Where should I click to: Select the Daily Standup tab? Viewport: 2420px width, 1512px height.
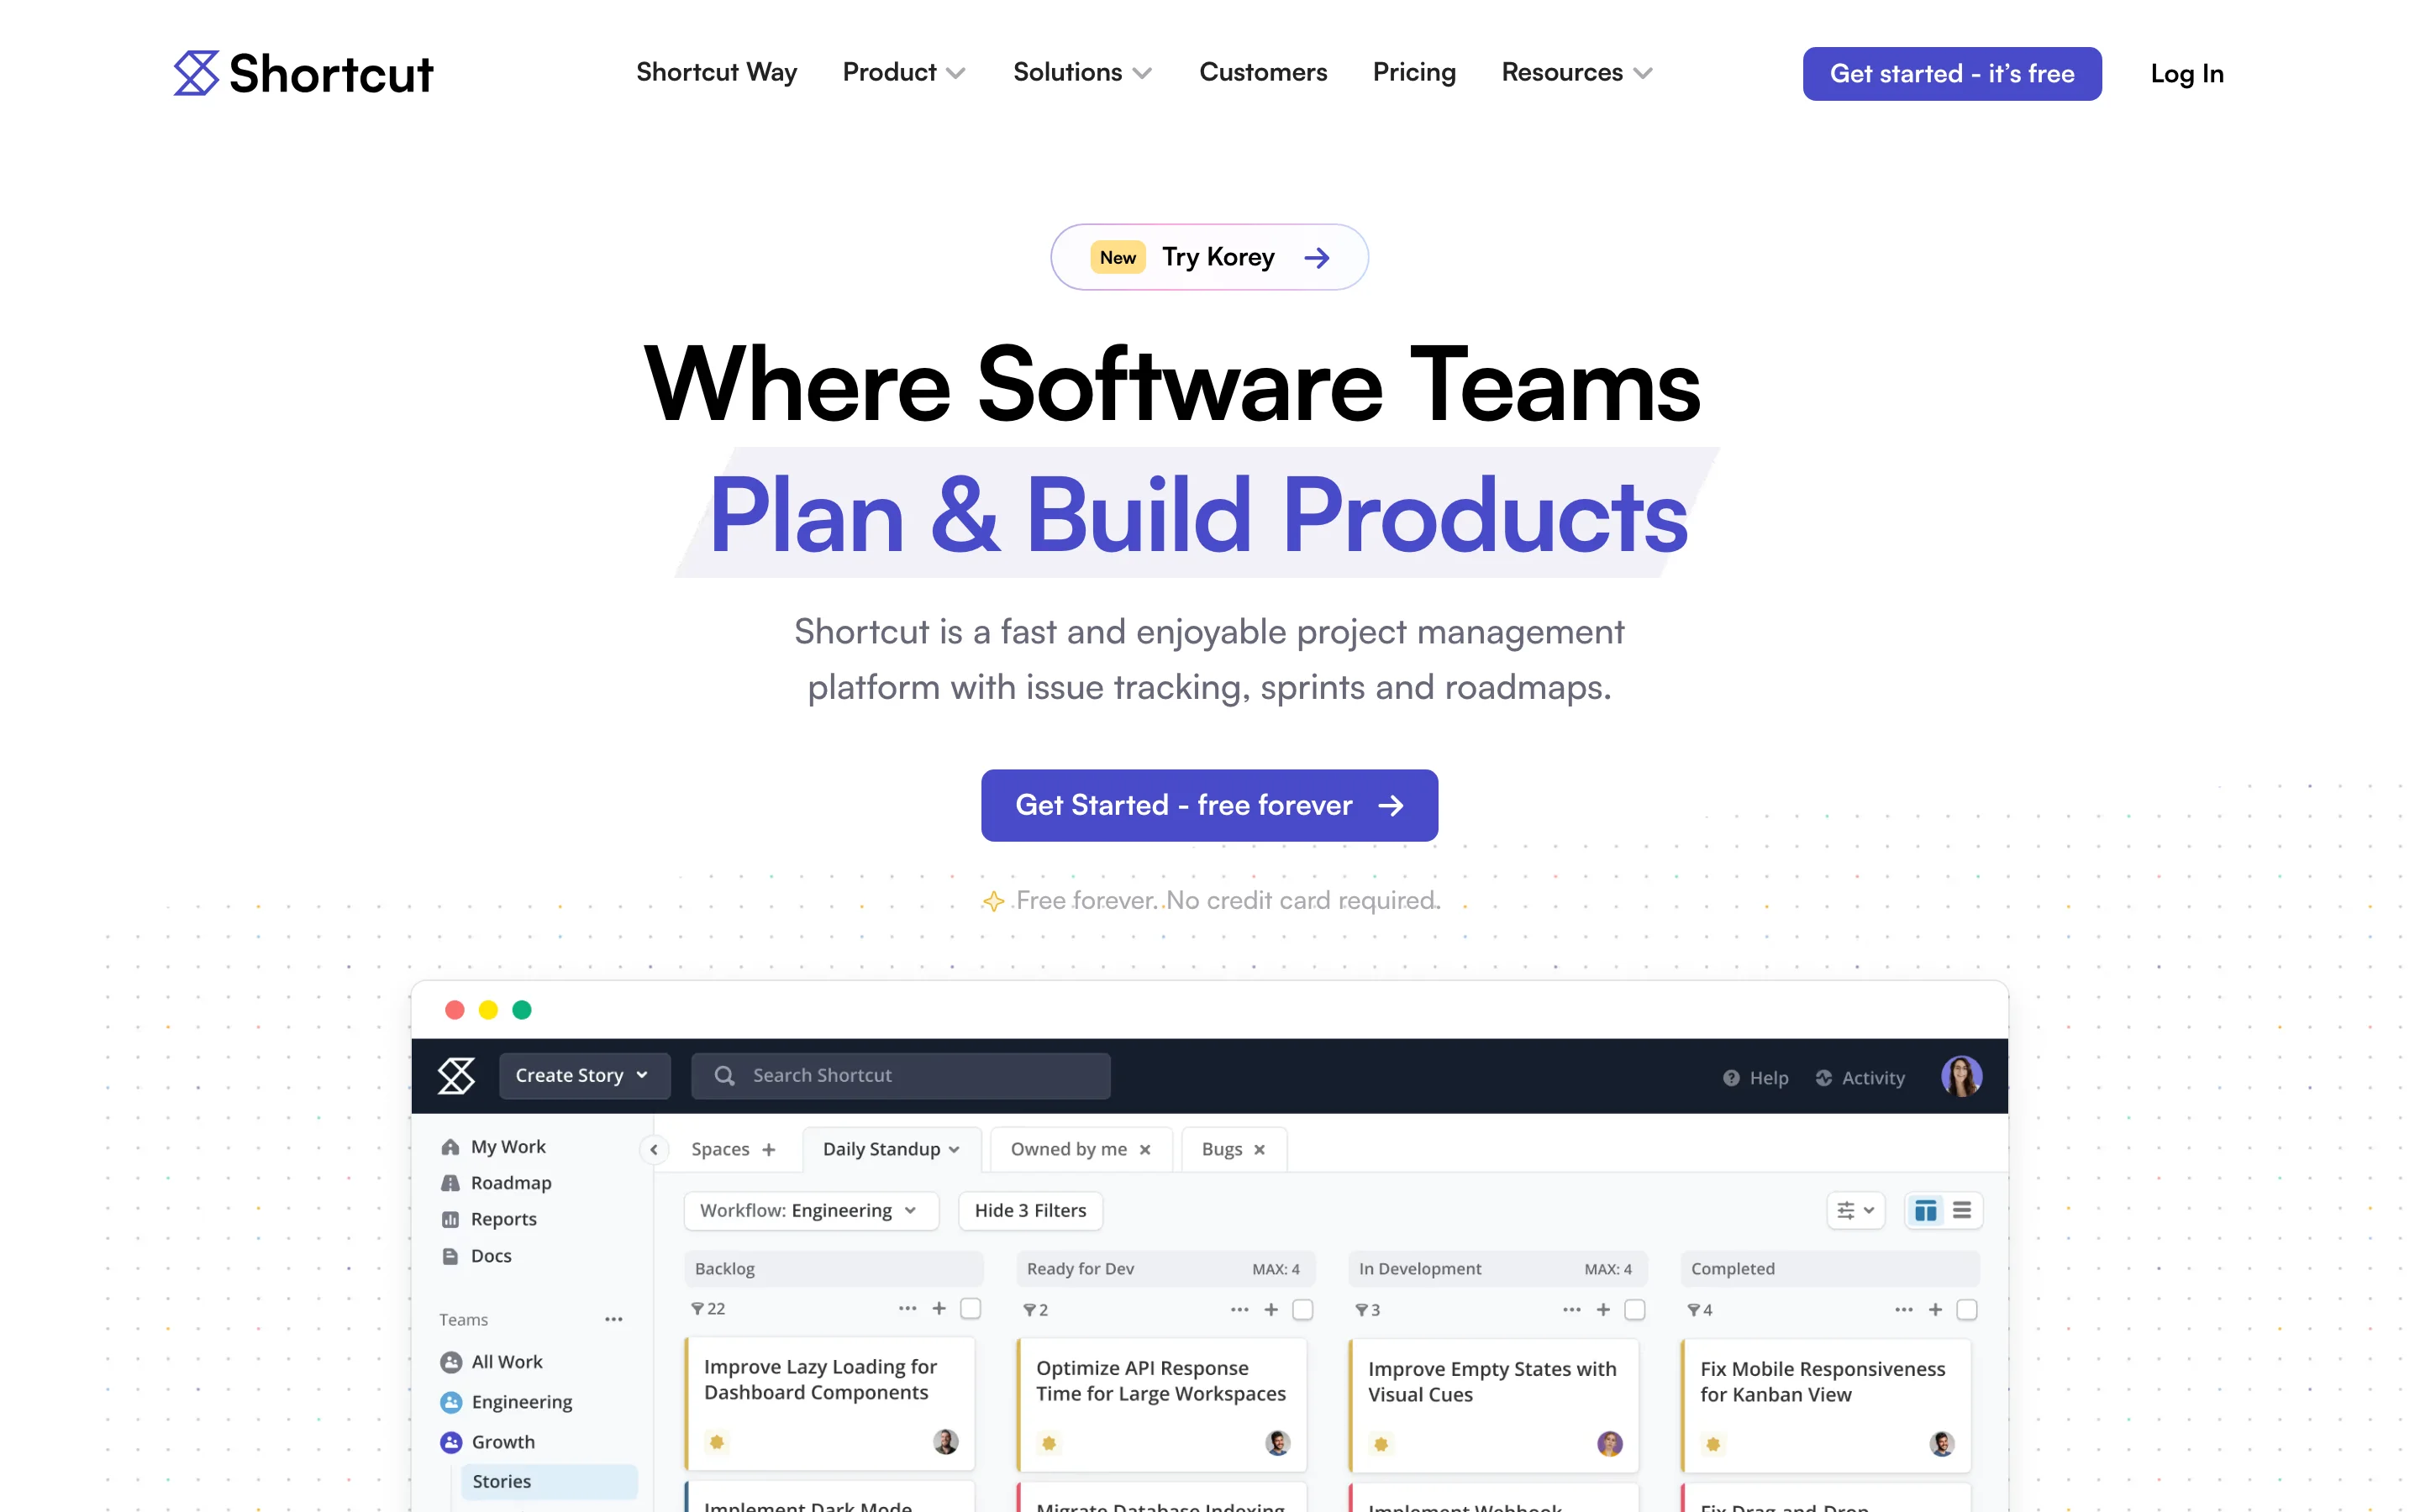tap(890, 1149)
